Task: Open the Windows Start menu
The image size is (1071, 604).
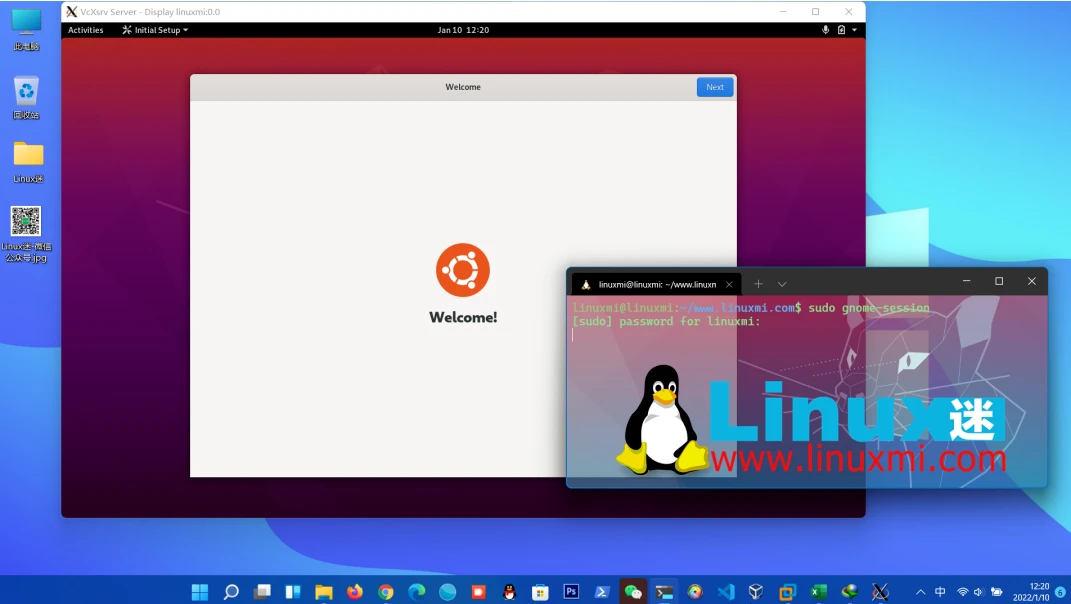Action: point(199,592)
